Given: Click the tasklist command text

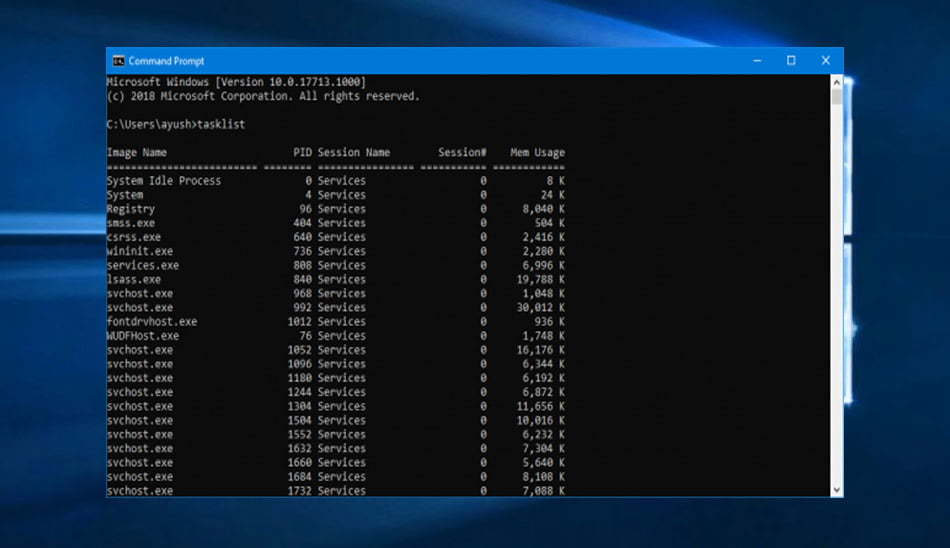Looking at the screenshot, I should pyautogui.click(x=221, y=124).
